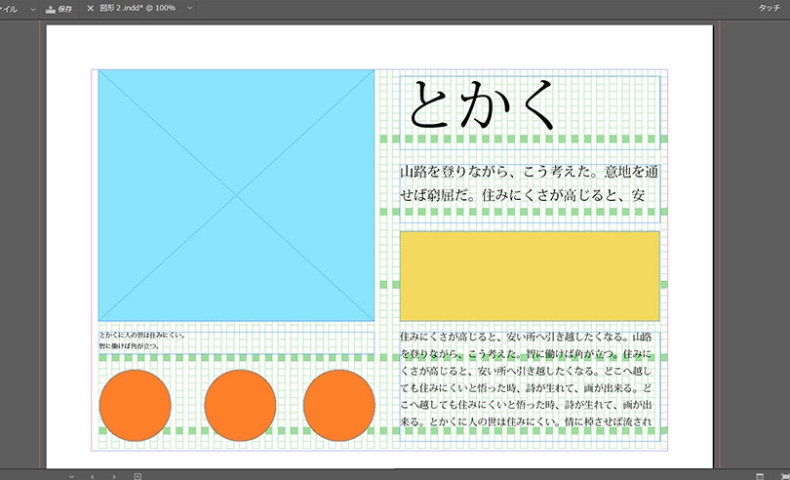Click the タッチ workspace button
The height and width of the screenshot is (480, 790).
coord(769,8)
